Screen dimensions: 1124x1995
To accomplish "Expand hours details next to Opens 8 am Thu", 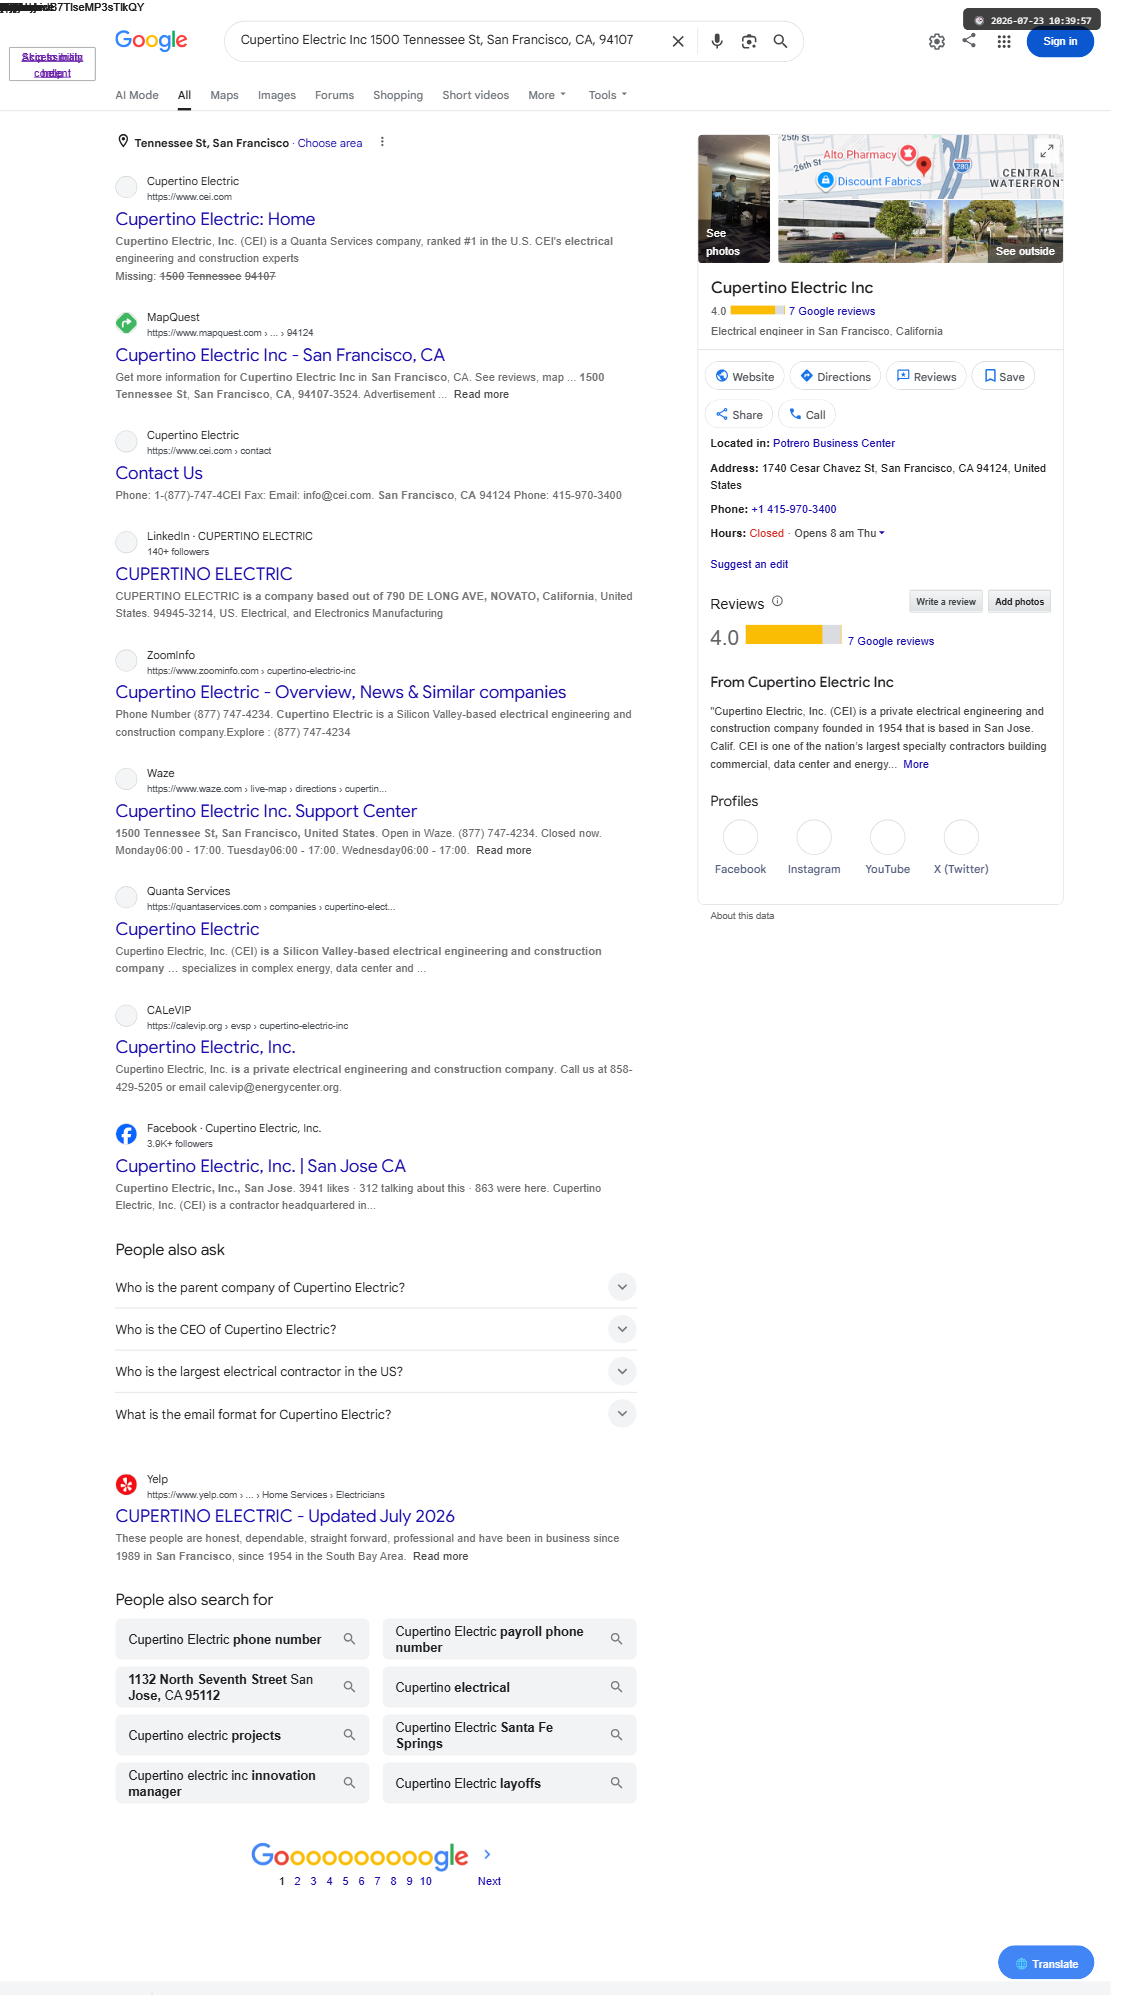I will pyautogui.click(x=882, y=533).
